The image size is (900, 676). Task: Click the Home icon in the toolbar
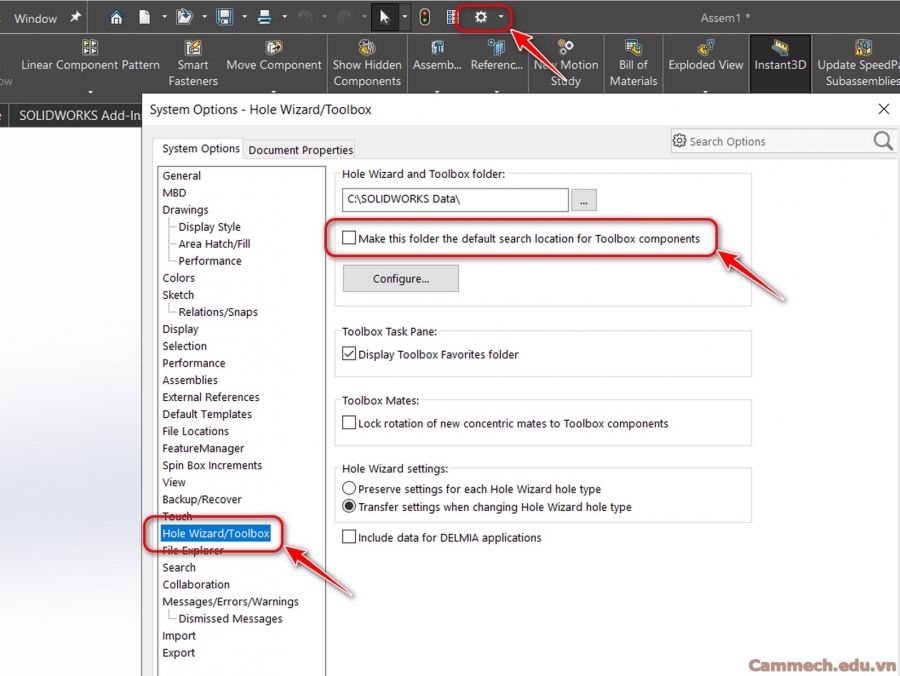pos(116,18)
